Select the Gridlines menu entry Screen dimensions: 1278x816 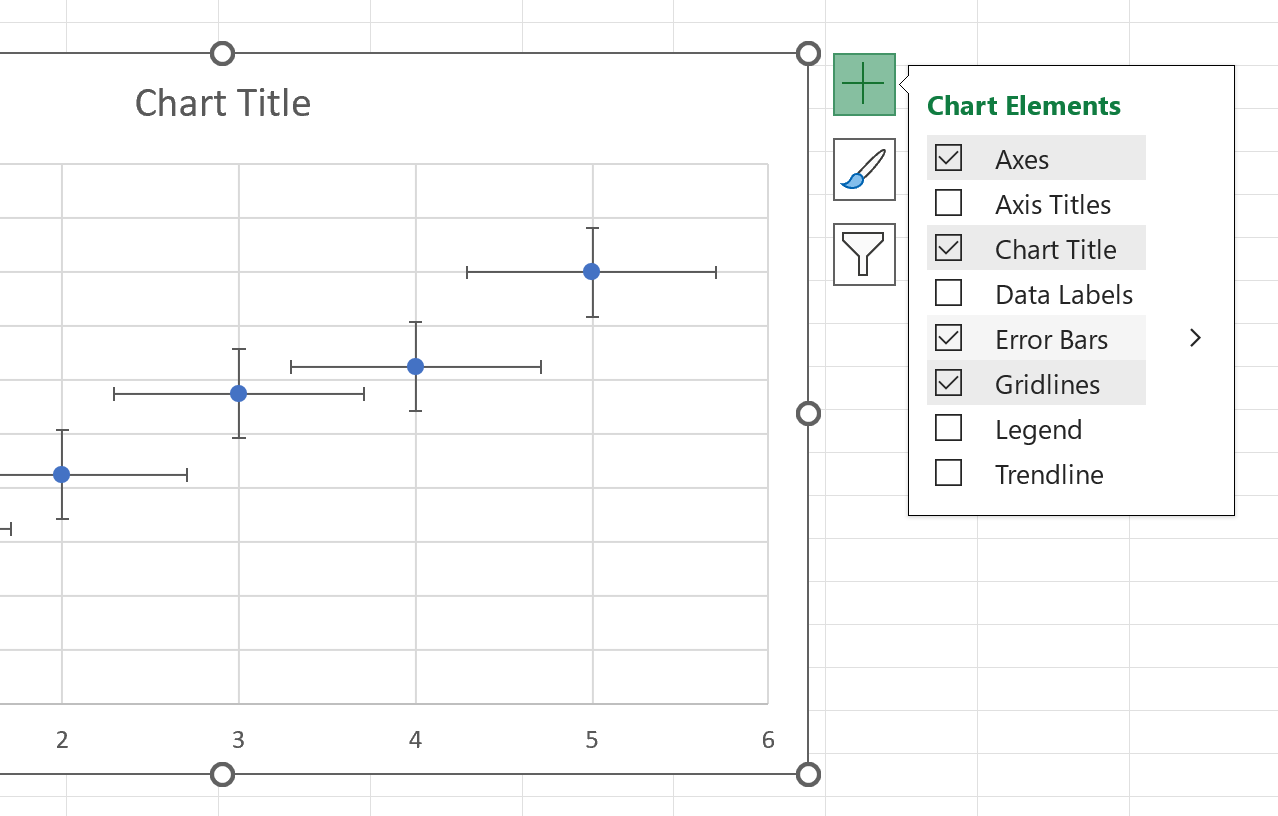point(1036,384)
